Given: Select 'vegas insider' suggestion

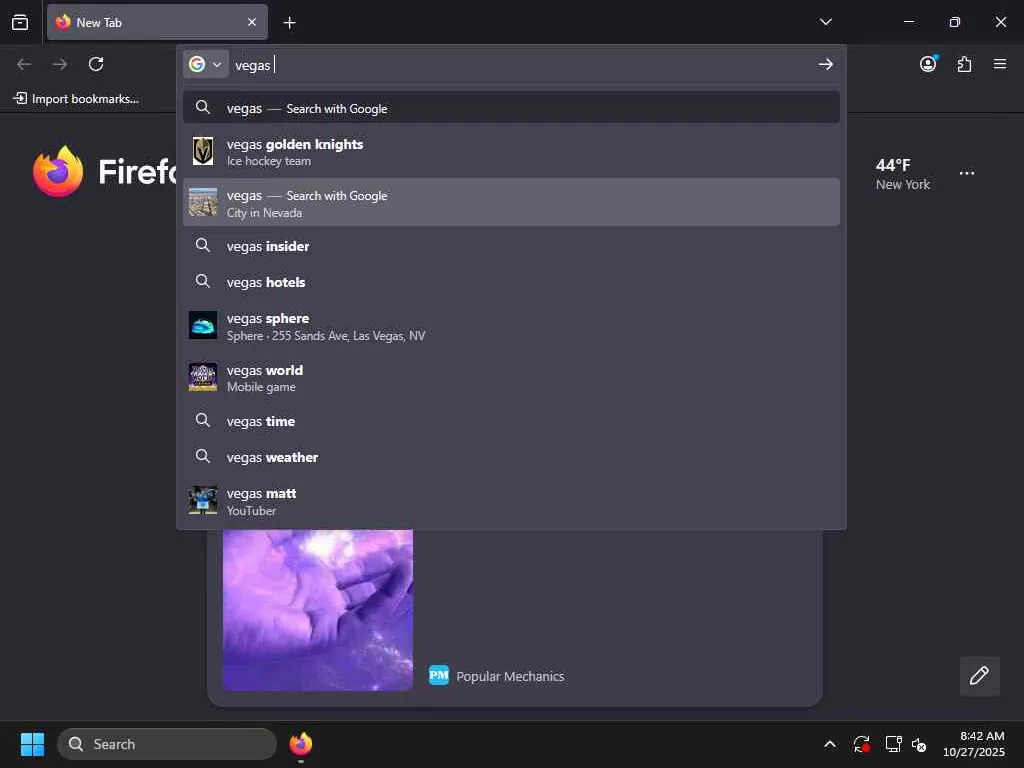Looking at the screenshot, I should [x=511, y=246].
